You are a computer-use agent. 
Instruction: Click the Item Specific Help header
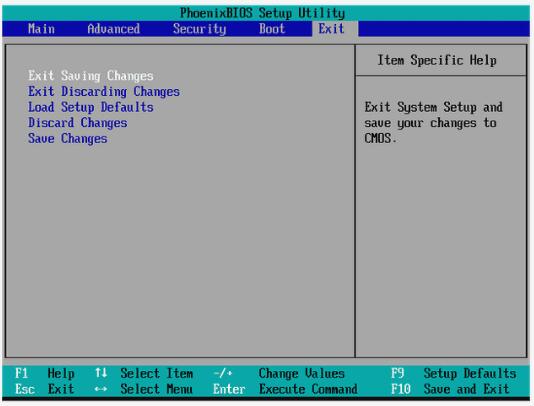[x=437, y=60]
